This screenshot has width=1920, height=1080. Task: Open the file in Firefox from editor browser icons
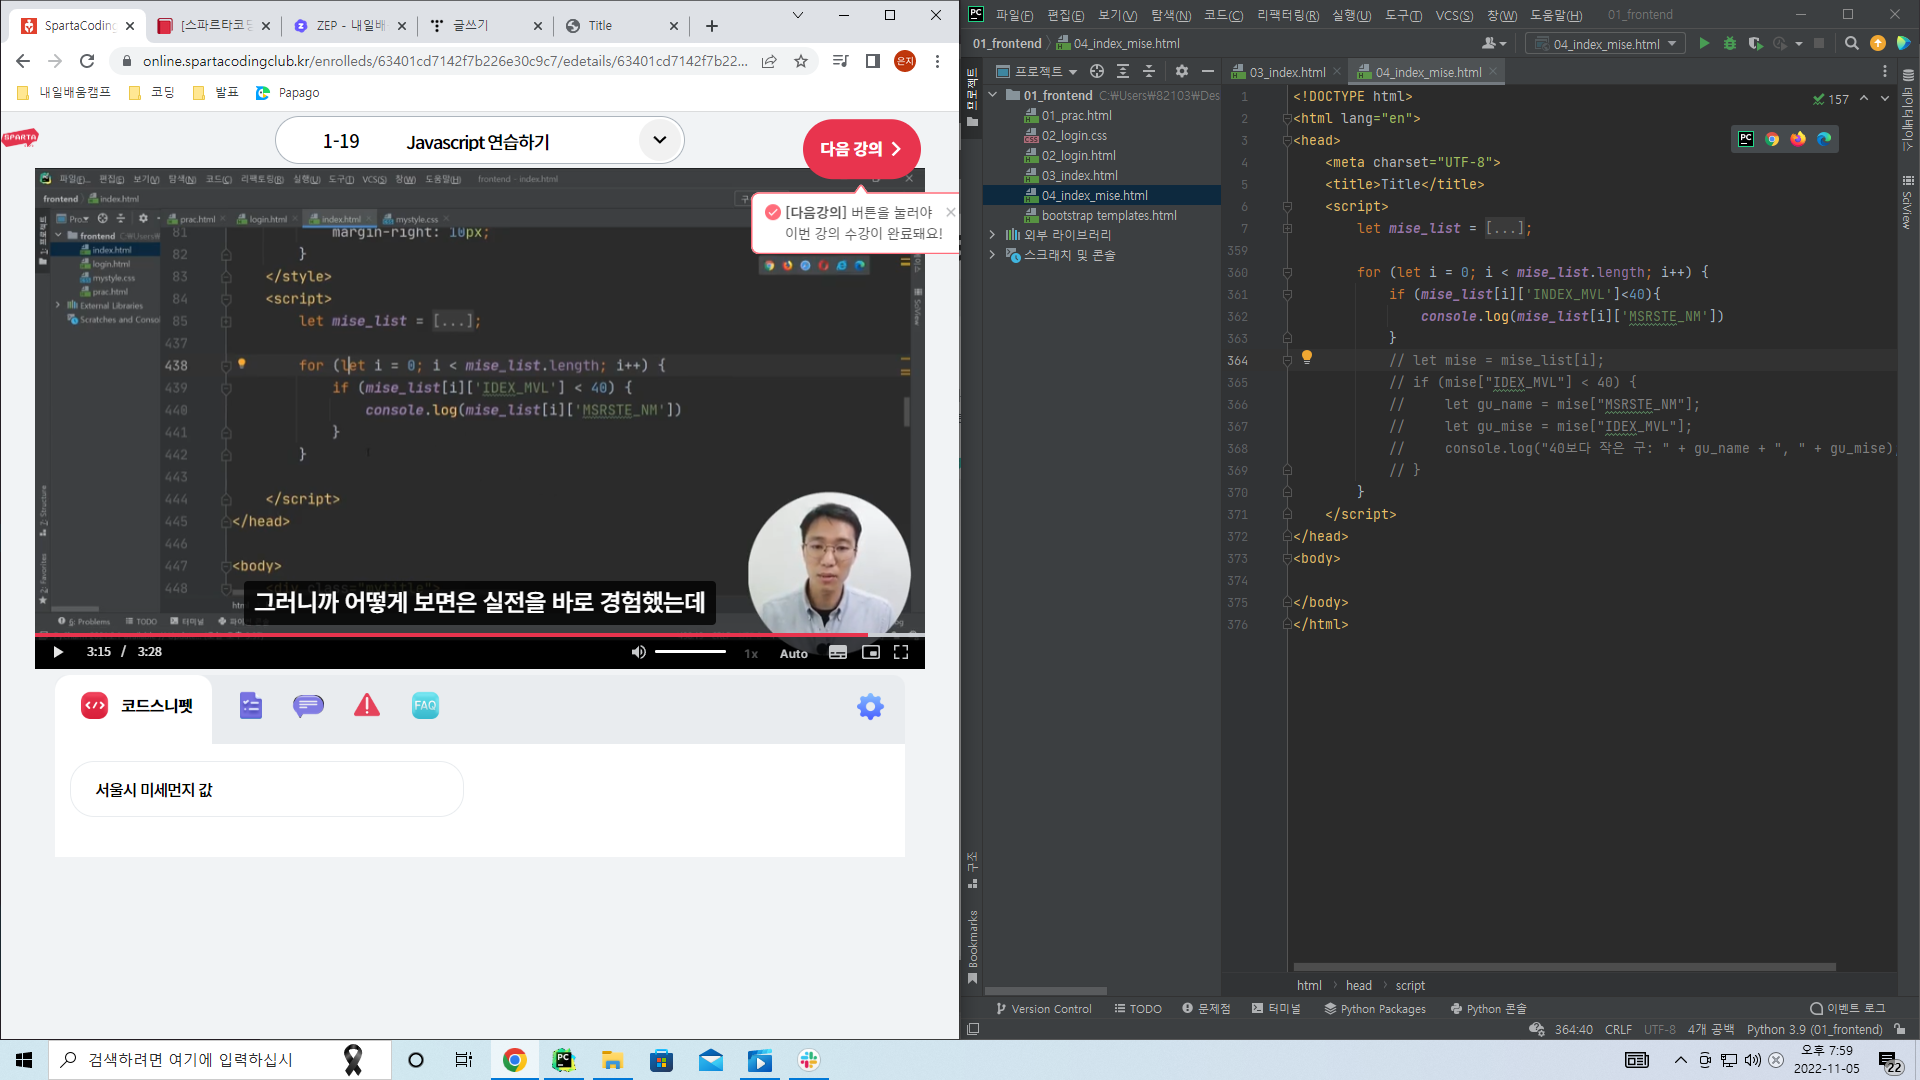[x=1798, y=139]
